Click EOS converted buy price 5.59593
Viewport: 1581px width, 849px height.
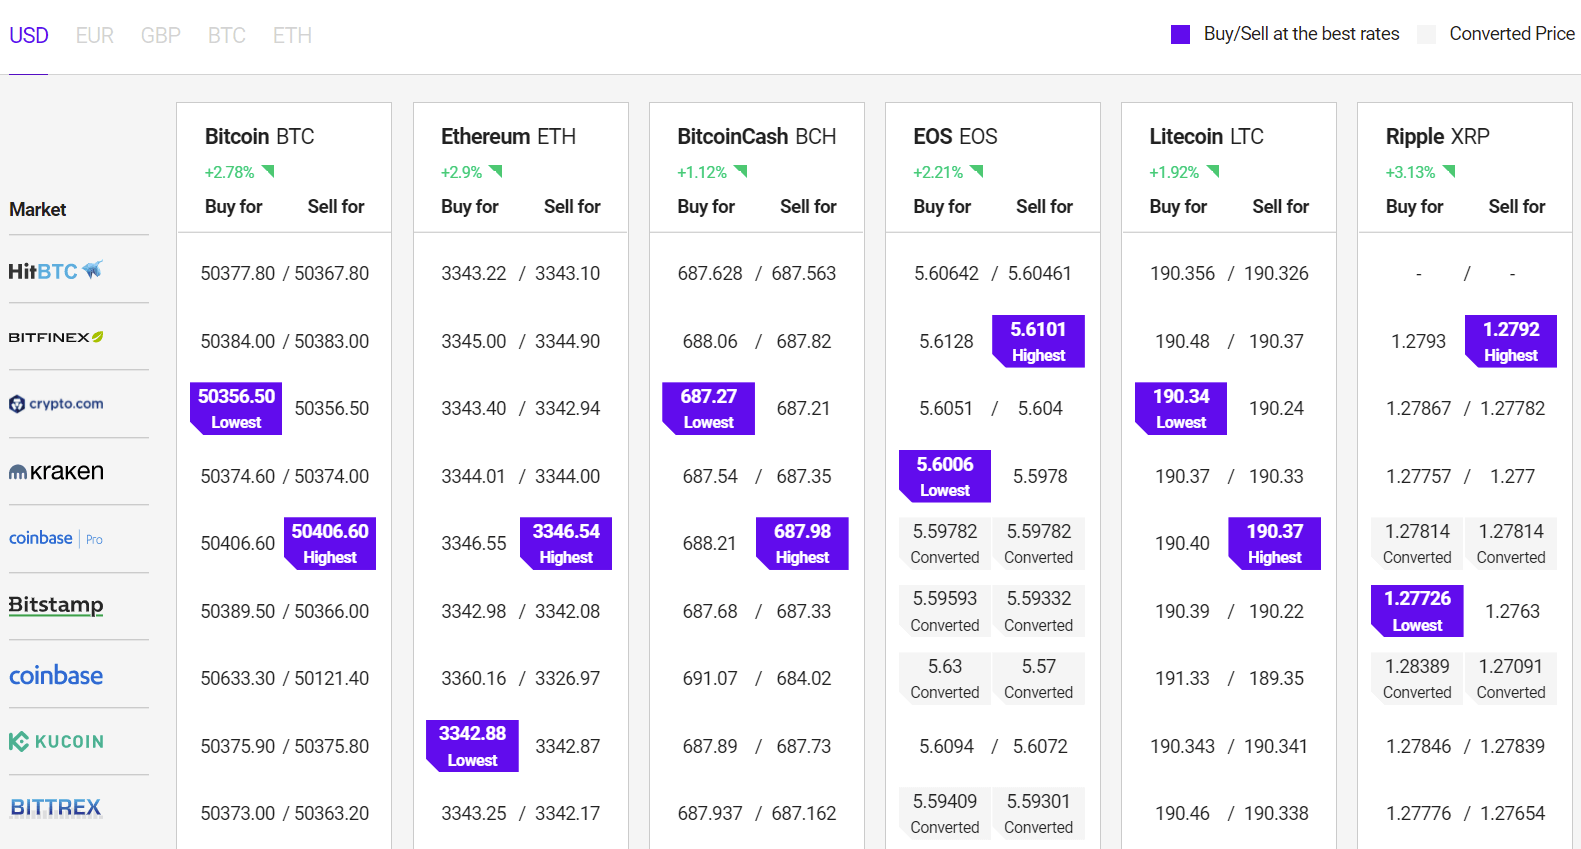945,611
